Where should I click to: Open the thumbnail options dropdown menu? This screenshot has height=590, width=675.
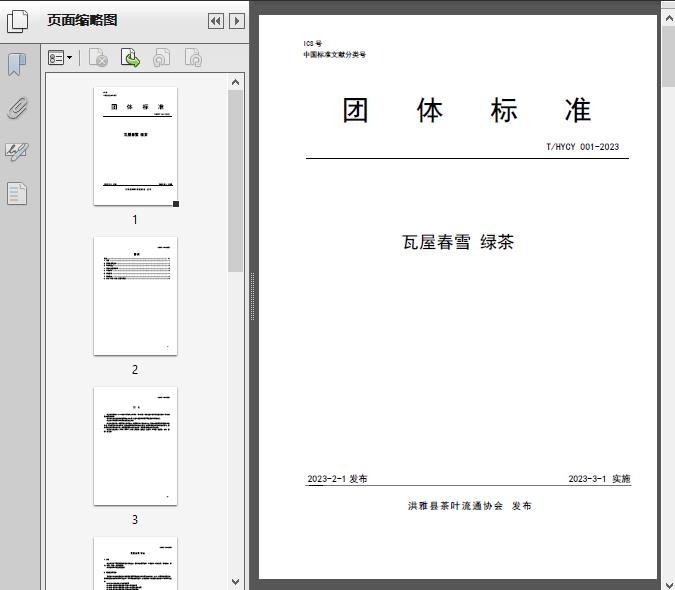(60, 58)
